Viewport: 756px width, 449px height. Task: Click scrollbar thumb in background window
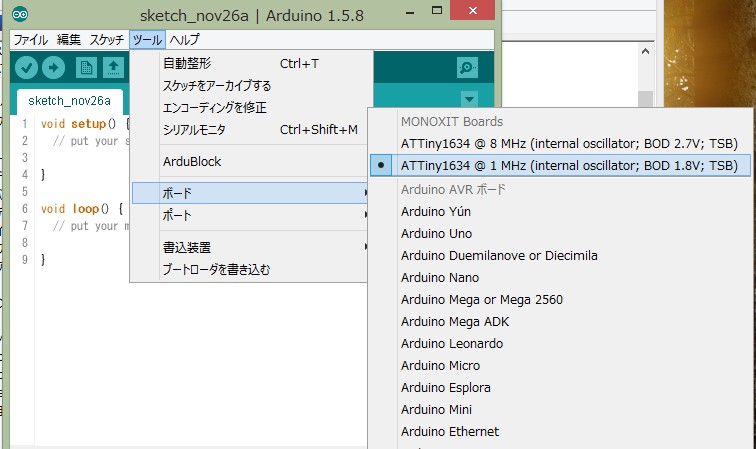coord(645,98)
